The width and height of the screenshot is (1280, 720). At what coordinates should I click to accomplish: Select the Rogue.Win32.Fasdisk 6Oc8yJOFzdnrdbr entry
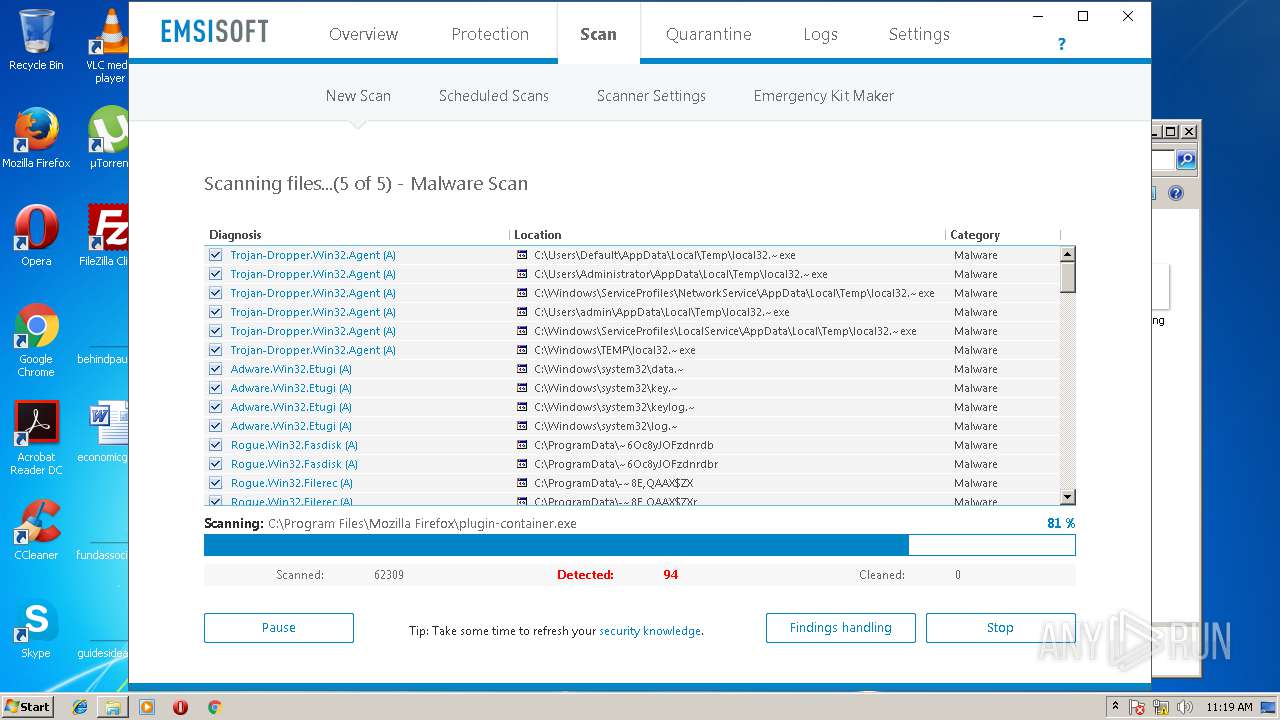[x=632, y=464]
